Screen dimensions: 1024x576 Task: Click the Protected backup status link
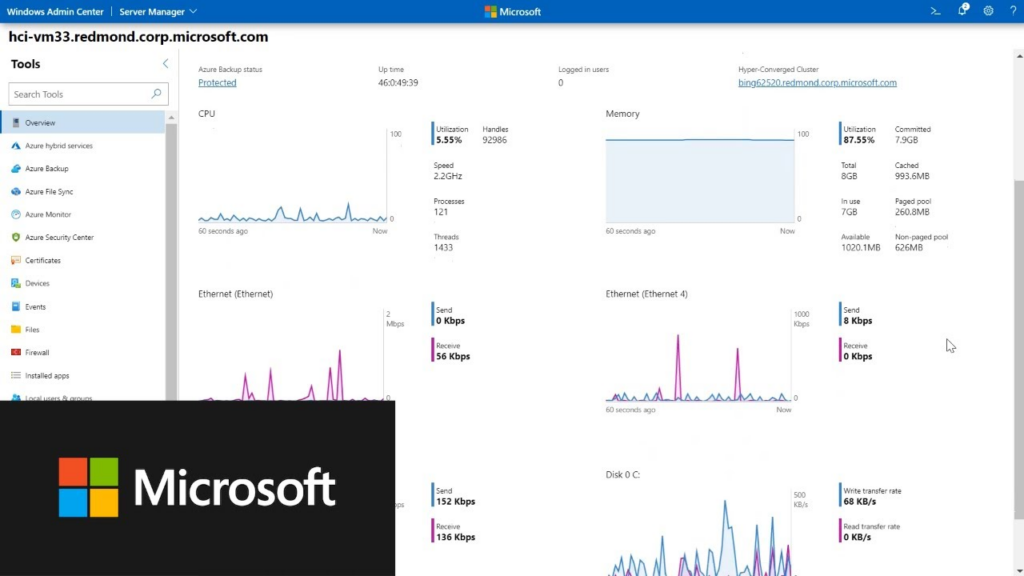tap(217, 83)
